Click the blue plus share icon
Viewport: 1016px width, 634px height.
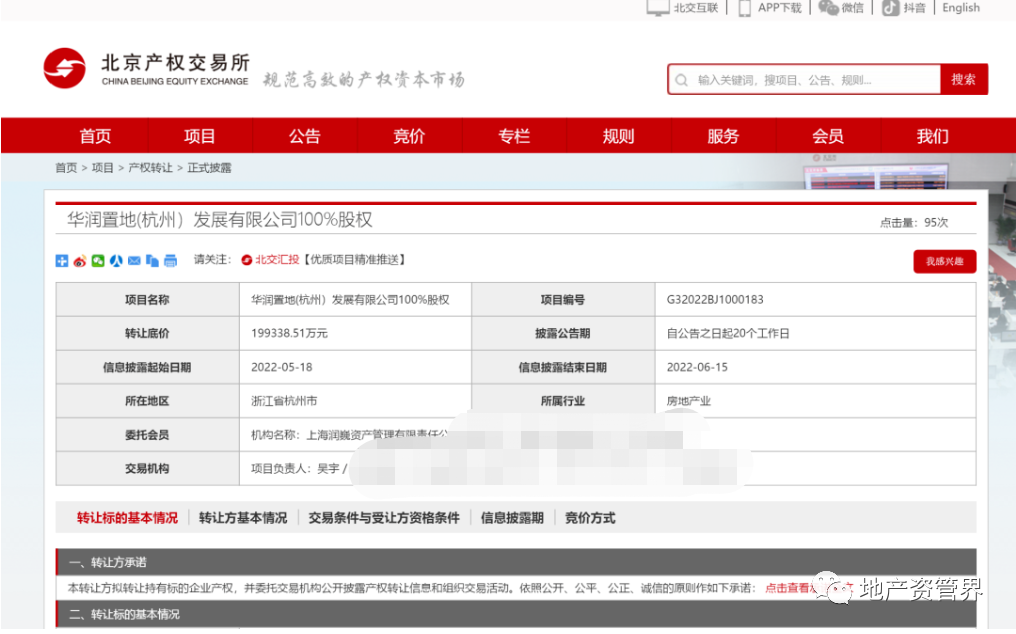[62, 261]
